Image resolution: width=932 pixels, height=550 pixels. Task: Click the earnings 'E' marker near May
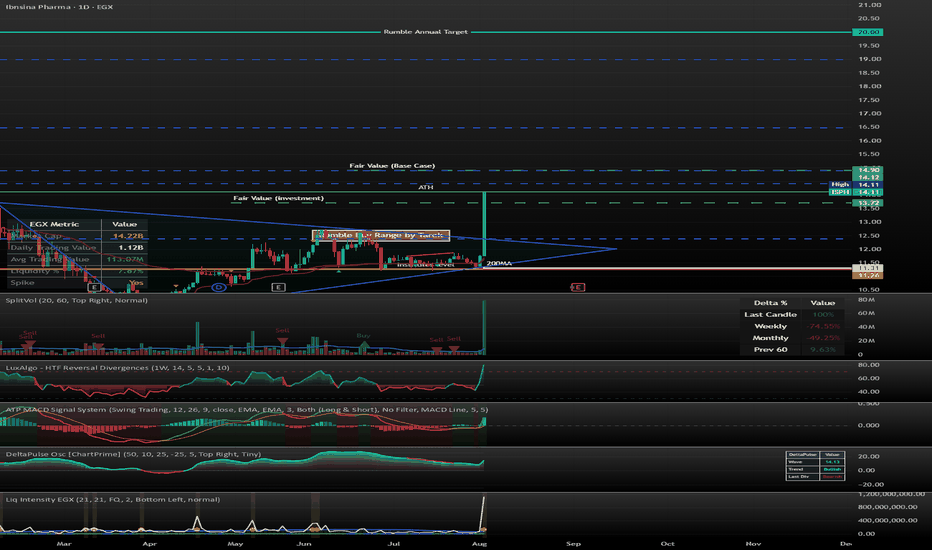278,287
